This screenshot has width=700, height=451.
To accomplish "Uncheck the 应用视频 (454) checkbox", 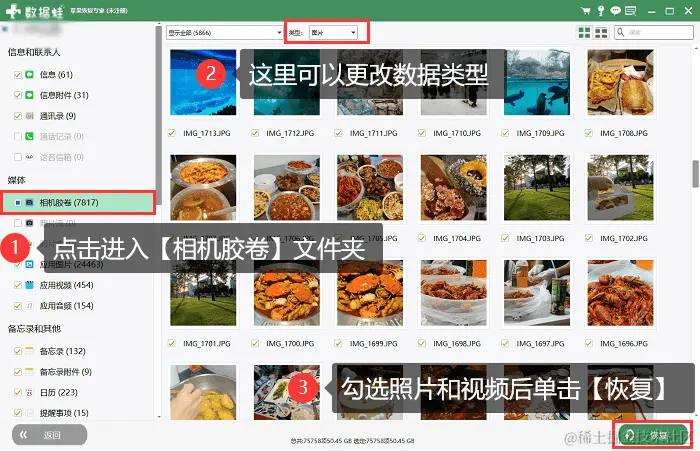I will tap(18, 285).
